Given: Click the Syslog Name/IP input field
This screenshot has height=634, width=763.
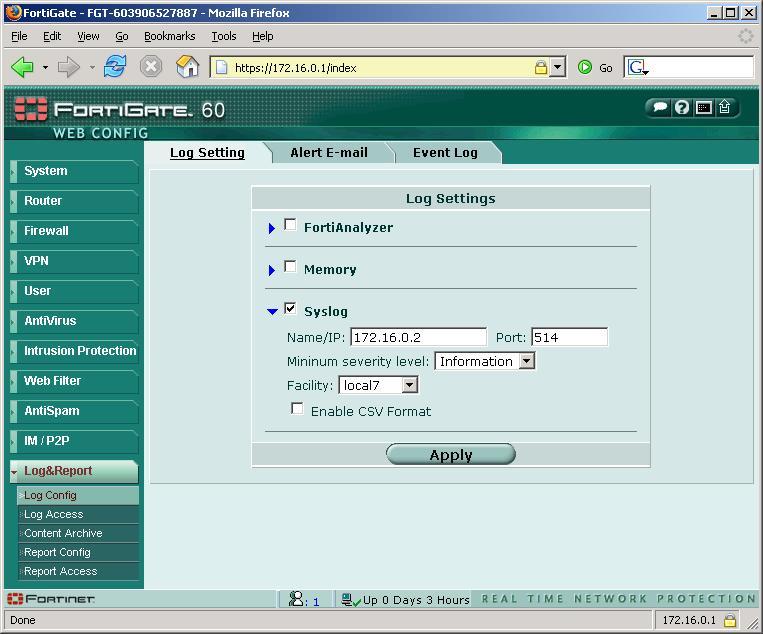Looking at the screenshot, I should point(418,337).
